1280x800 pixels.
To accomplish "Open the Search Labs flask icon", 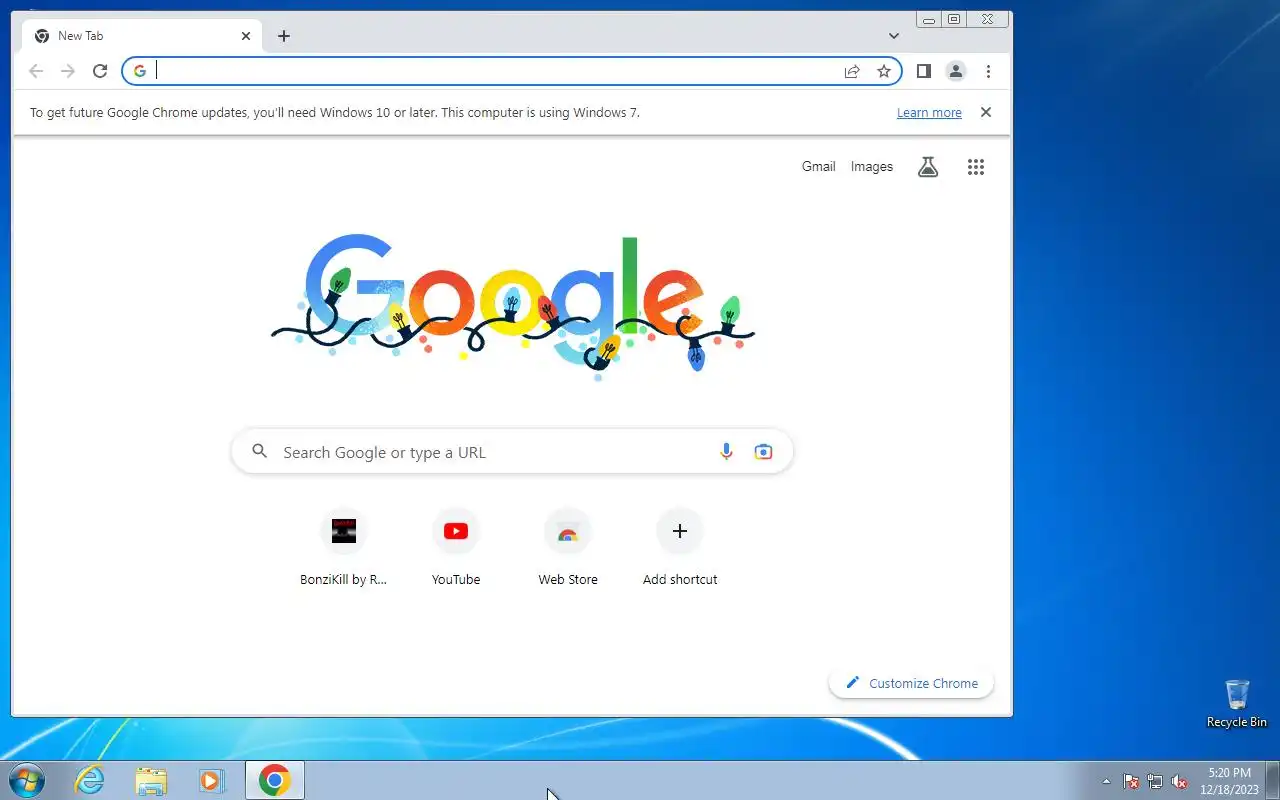I will tap(928, 167).
